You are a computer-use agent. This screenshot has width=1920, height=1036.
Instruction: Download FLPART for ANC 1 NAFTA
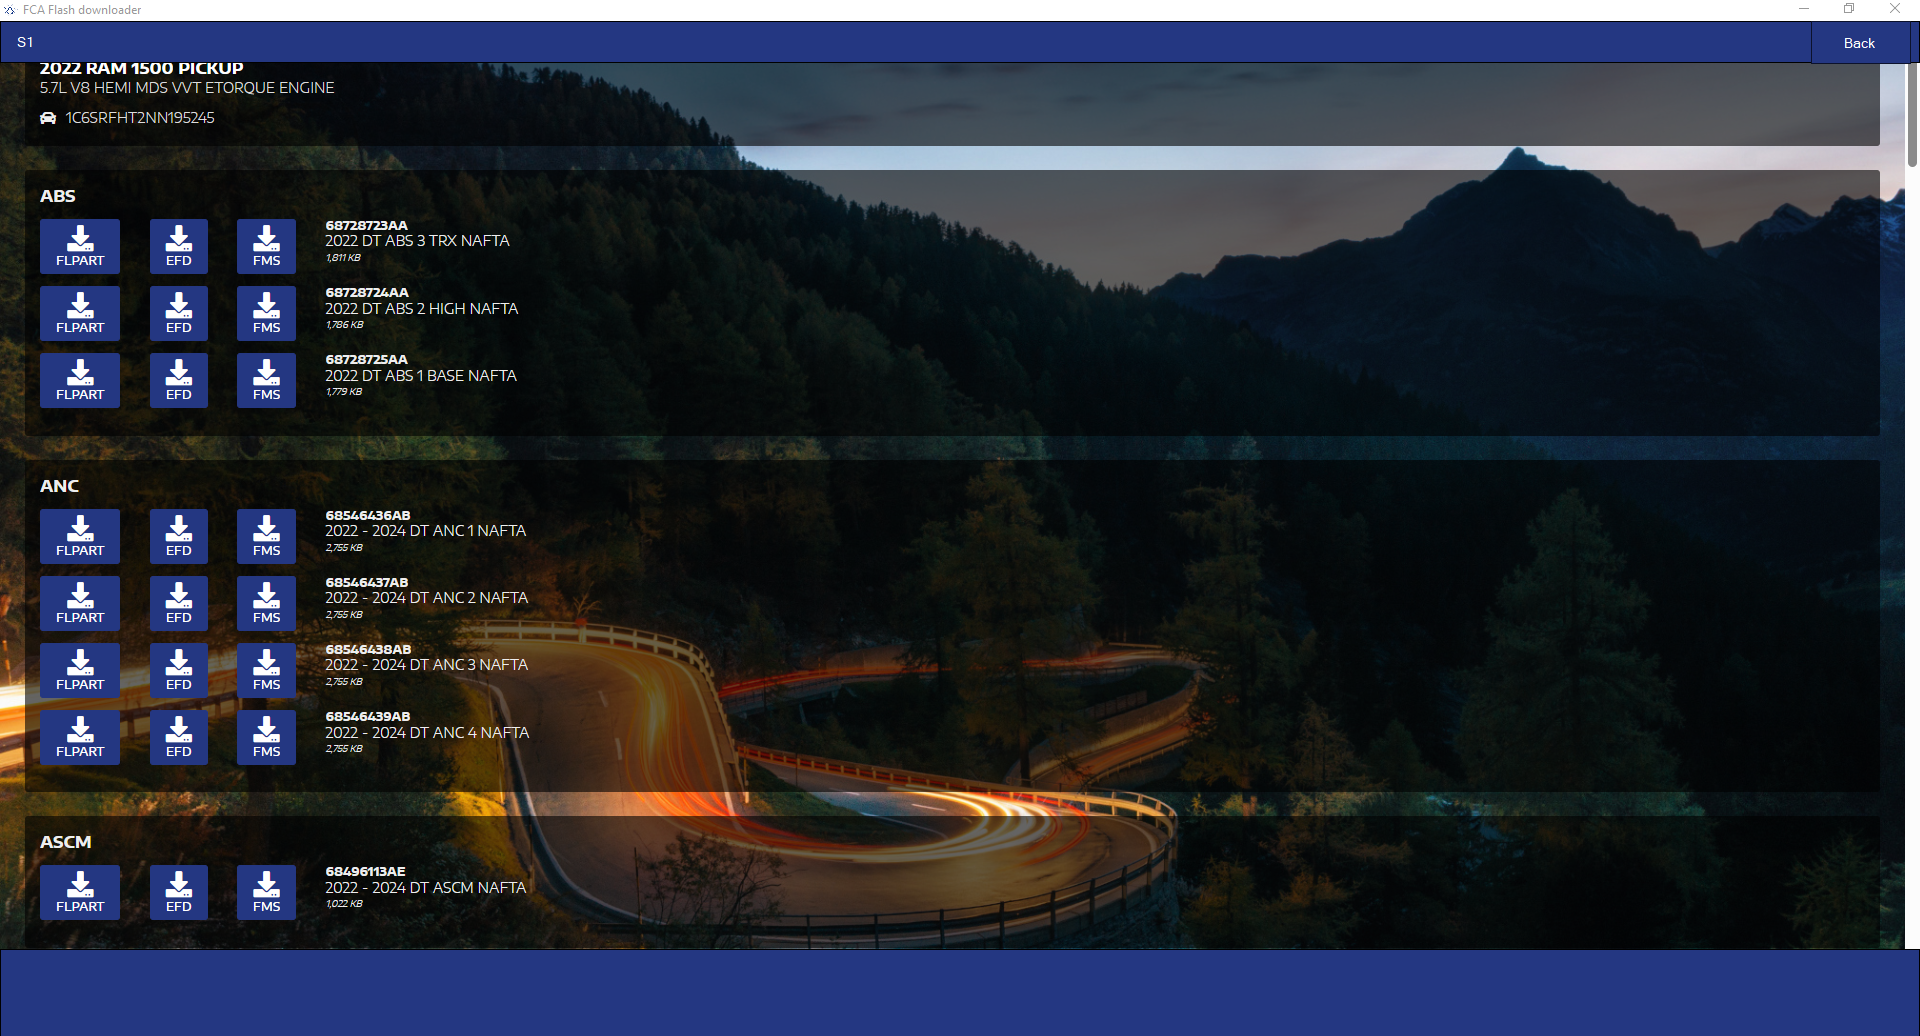80,536
